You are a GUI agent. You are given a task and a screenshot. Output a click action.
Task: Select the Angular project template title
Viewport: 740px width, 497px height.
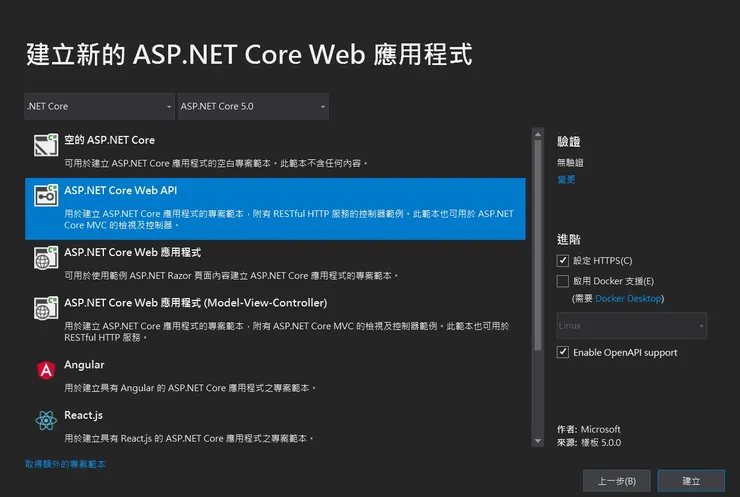tap(84, 365)
